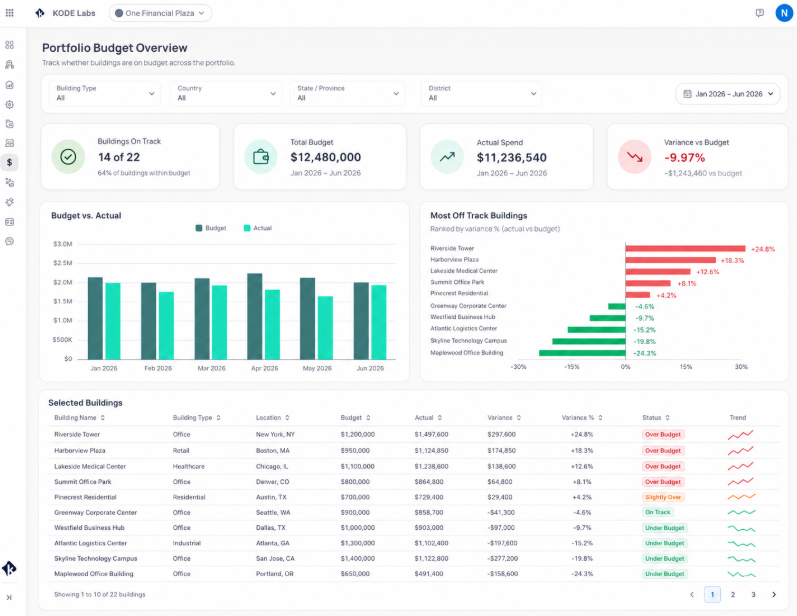Viewport: 797px width, 616px height.
Task: Sort by Status column arrows
Action: click(x=667, y=418)
